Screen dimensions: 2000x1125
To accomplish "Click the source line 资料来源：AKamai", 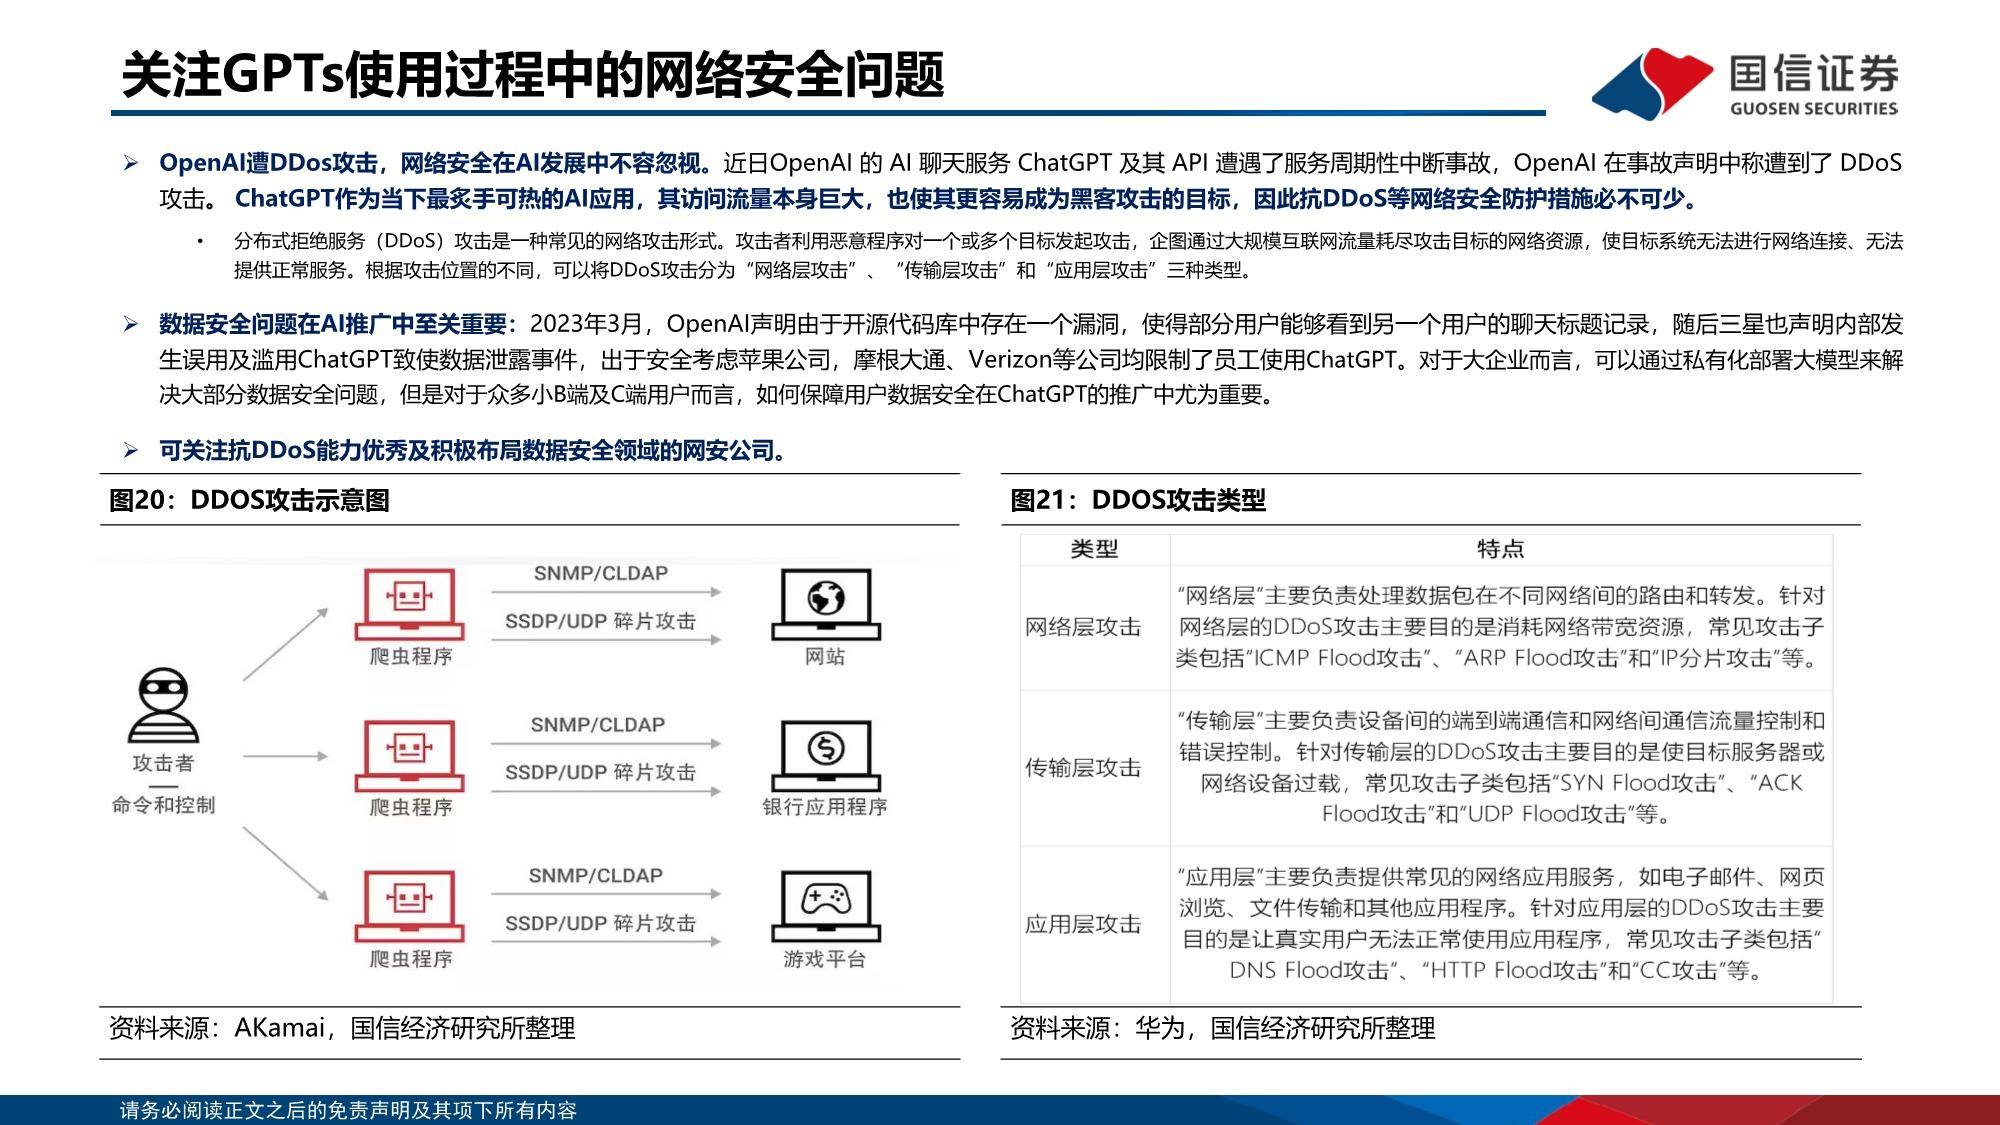I will 342,1028.
